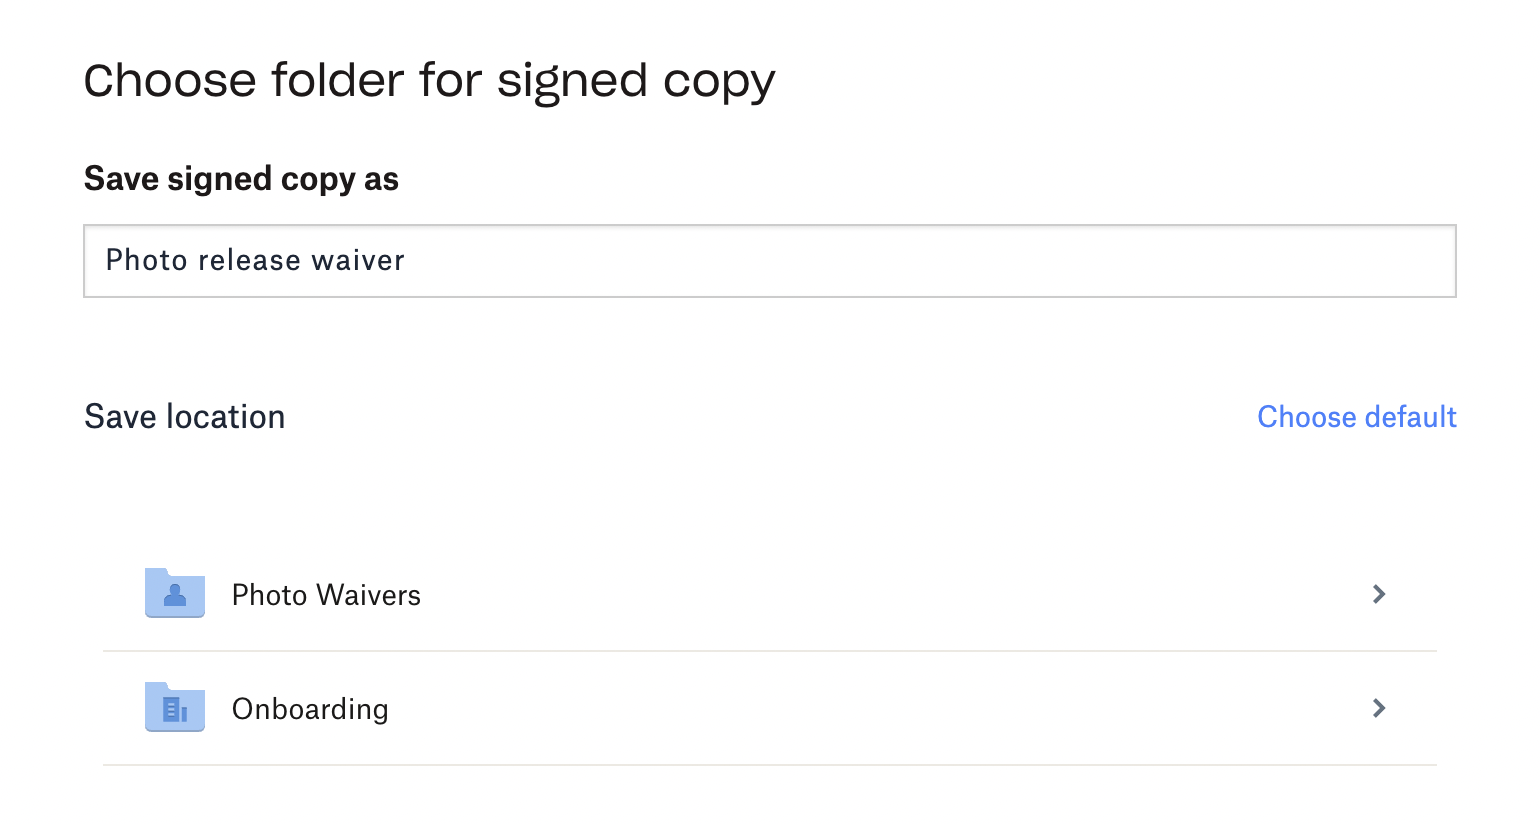
Task: Click empty space in Photo Waivers row
Action: click(850, 595)
